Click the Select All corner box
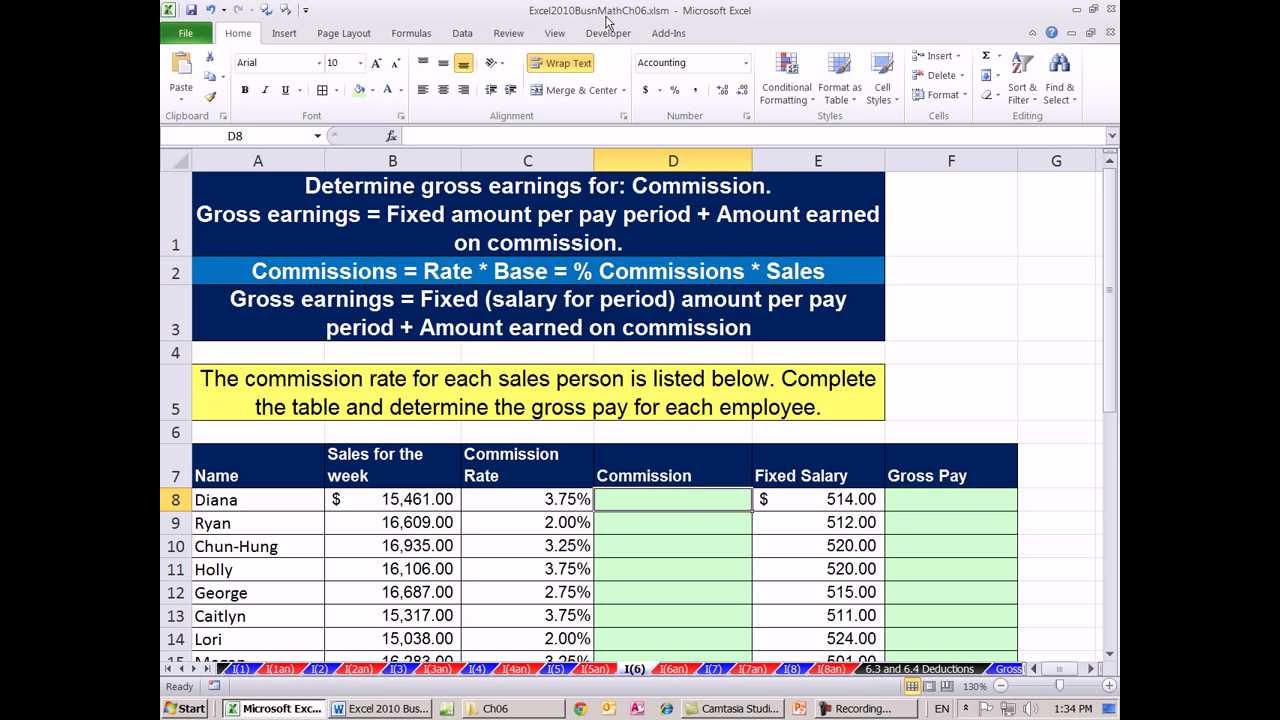 point(176,161)
